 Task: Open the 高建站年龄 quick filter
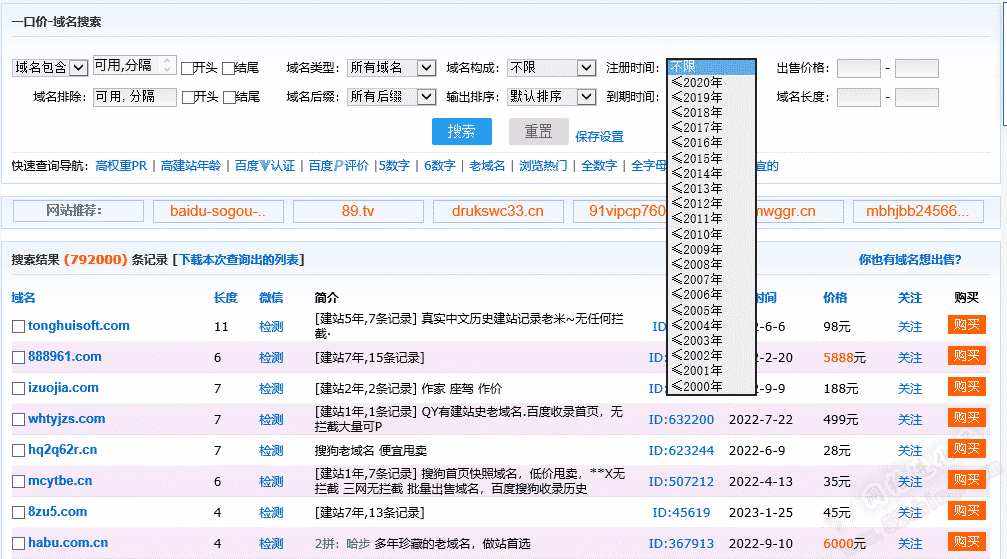pos(191,166)
